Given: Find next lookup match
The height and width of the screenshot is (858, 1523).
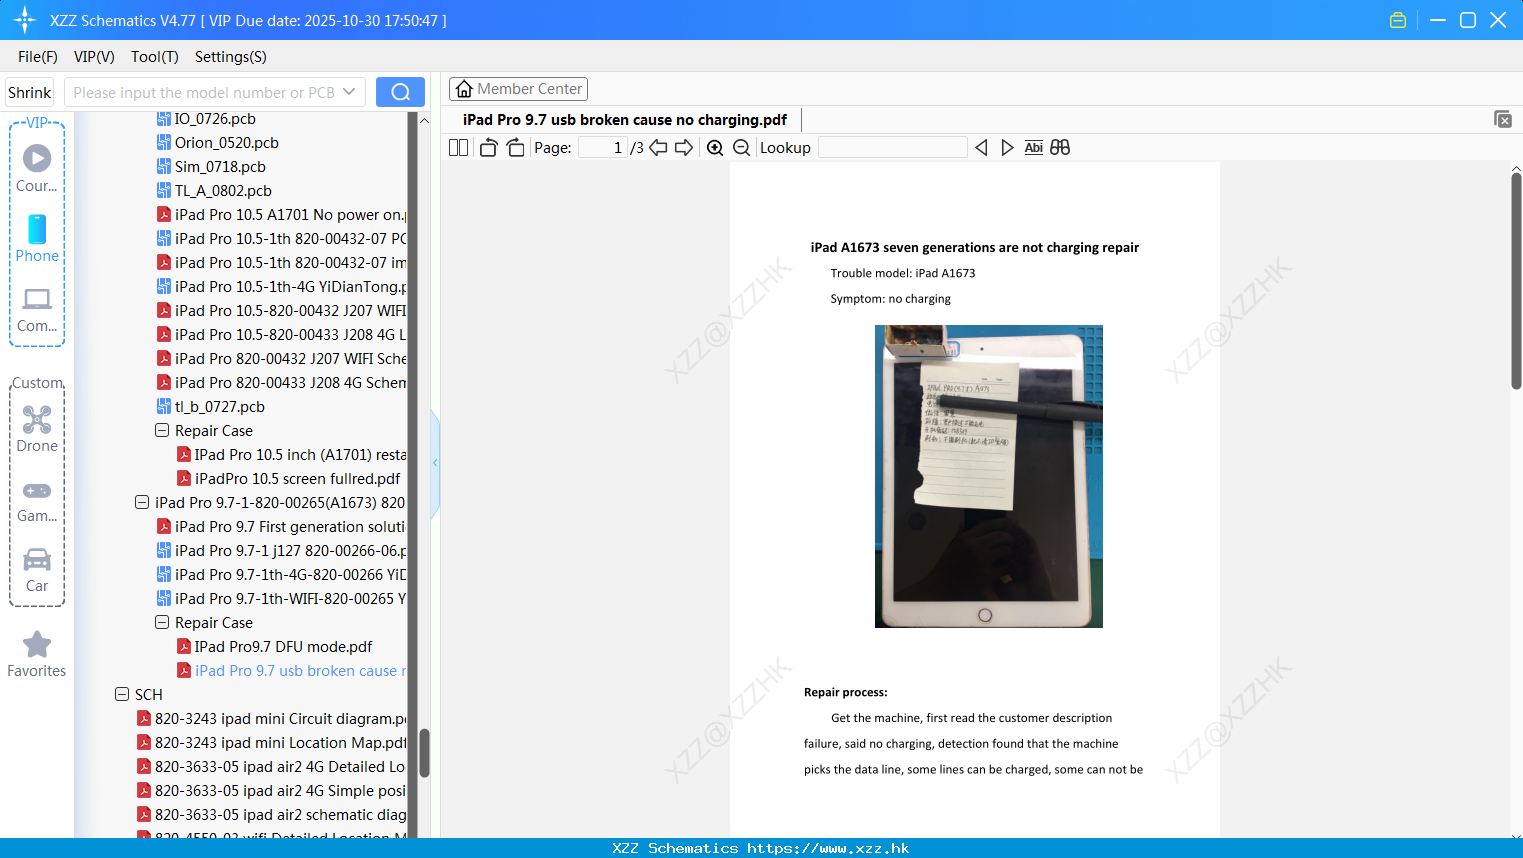Looking at the screenshot, I should click(x=1007, y=147).
